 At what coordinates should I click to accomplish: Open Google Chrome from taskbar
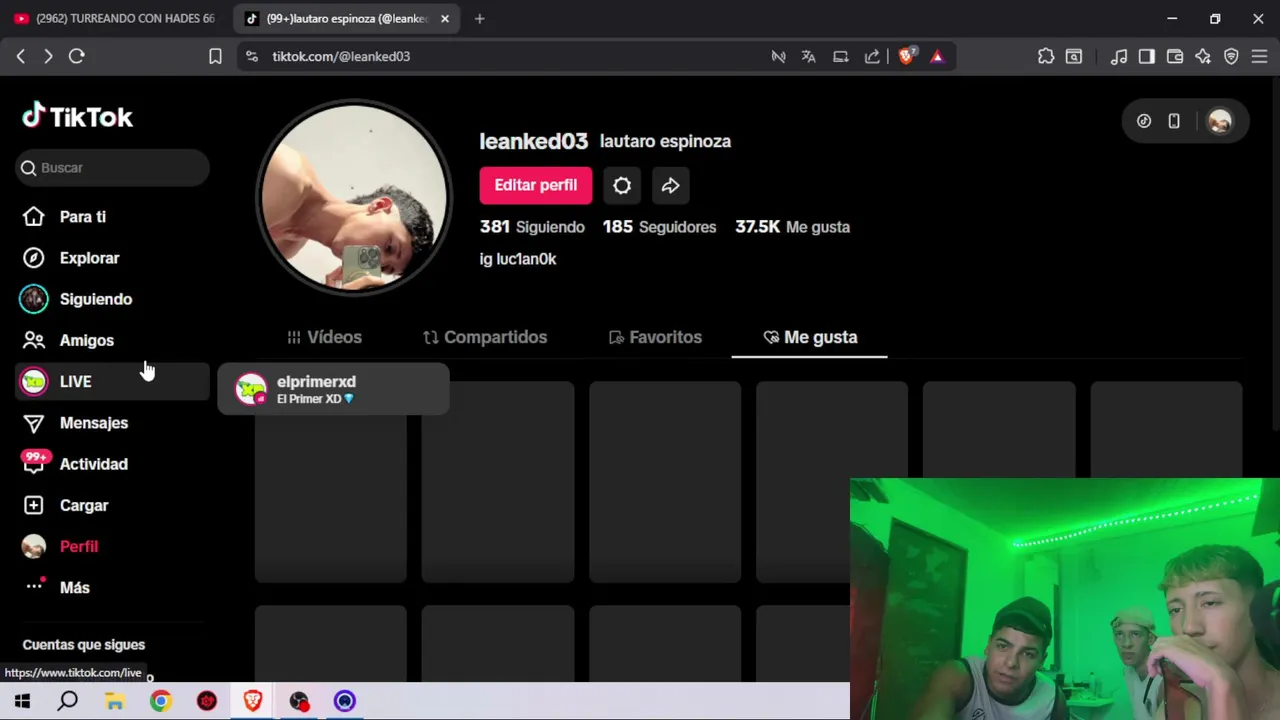(x=161, y=701)
